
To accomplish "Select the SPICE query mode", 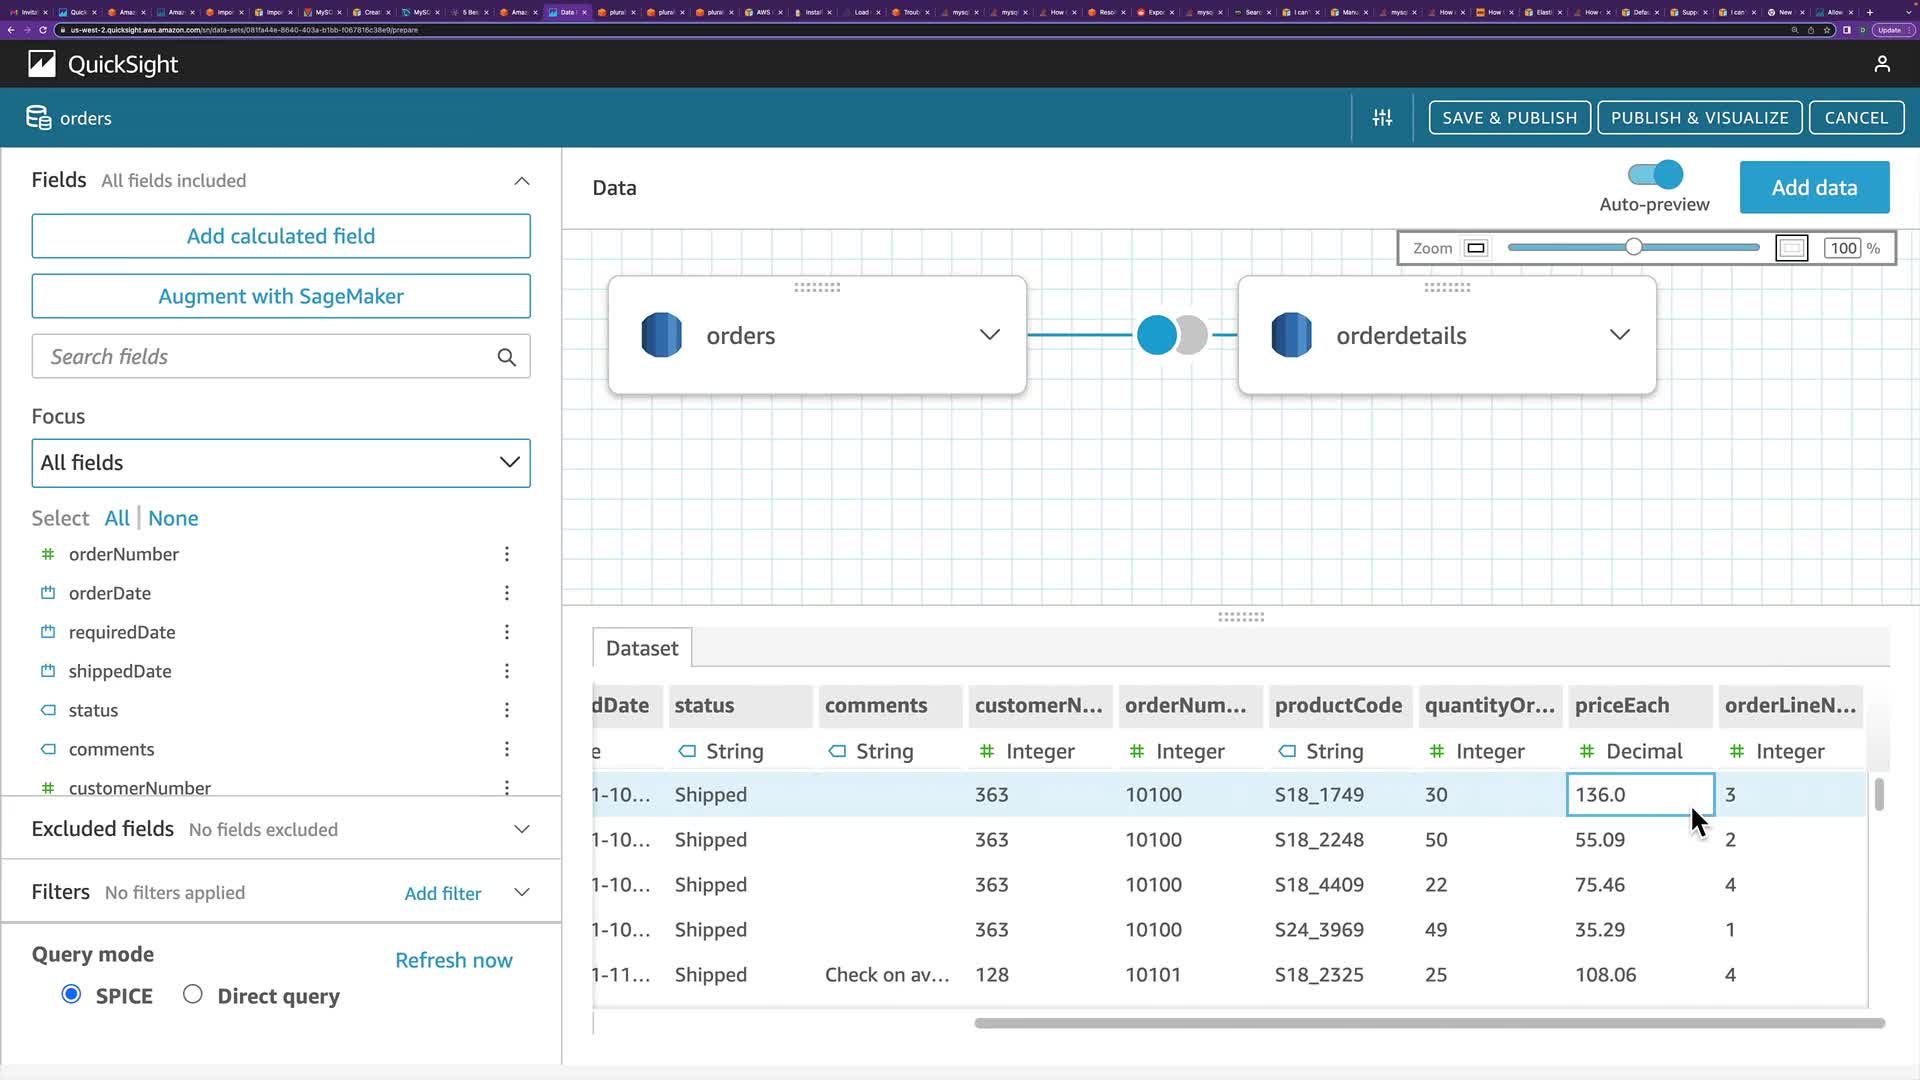I will click(71, 994).
